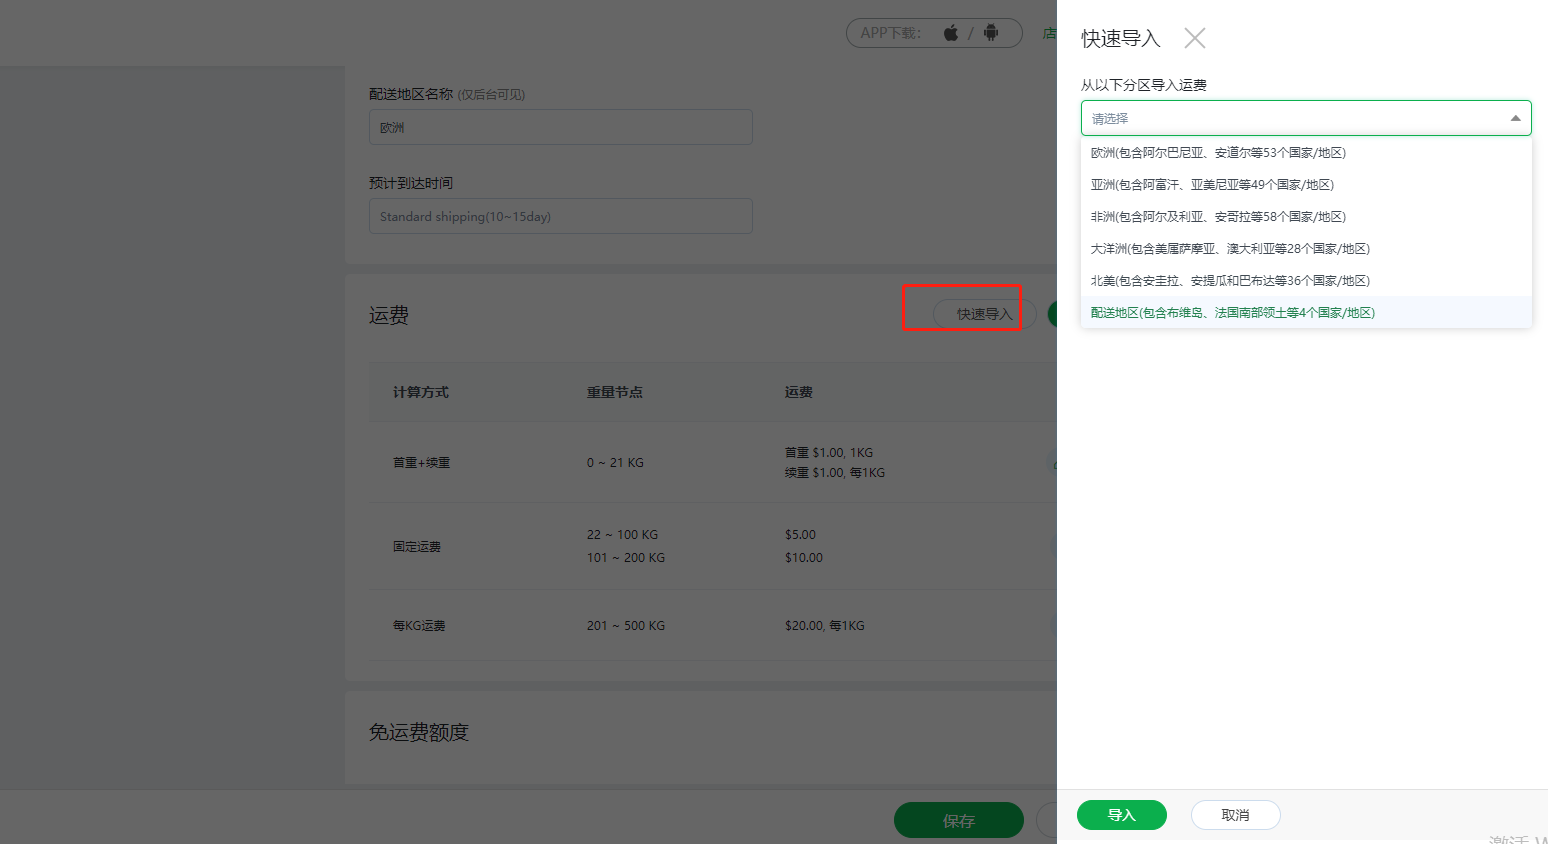Pick 非洲 option with 58 countries
The image size is (1548, 844).
pos(1218,217)
